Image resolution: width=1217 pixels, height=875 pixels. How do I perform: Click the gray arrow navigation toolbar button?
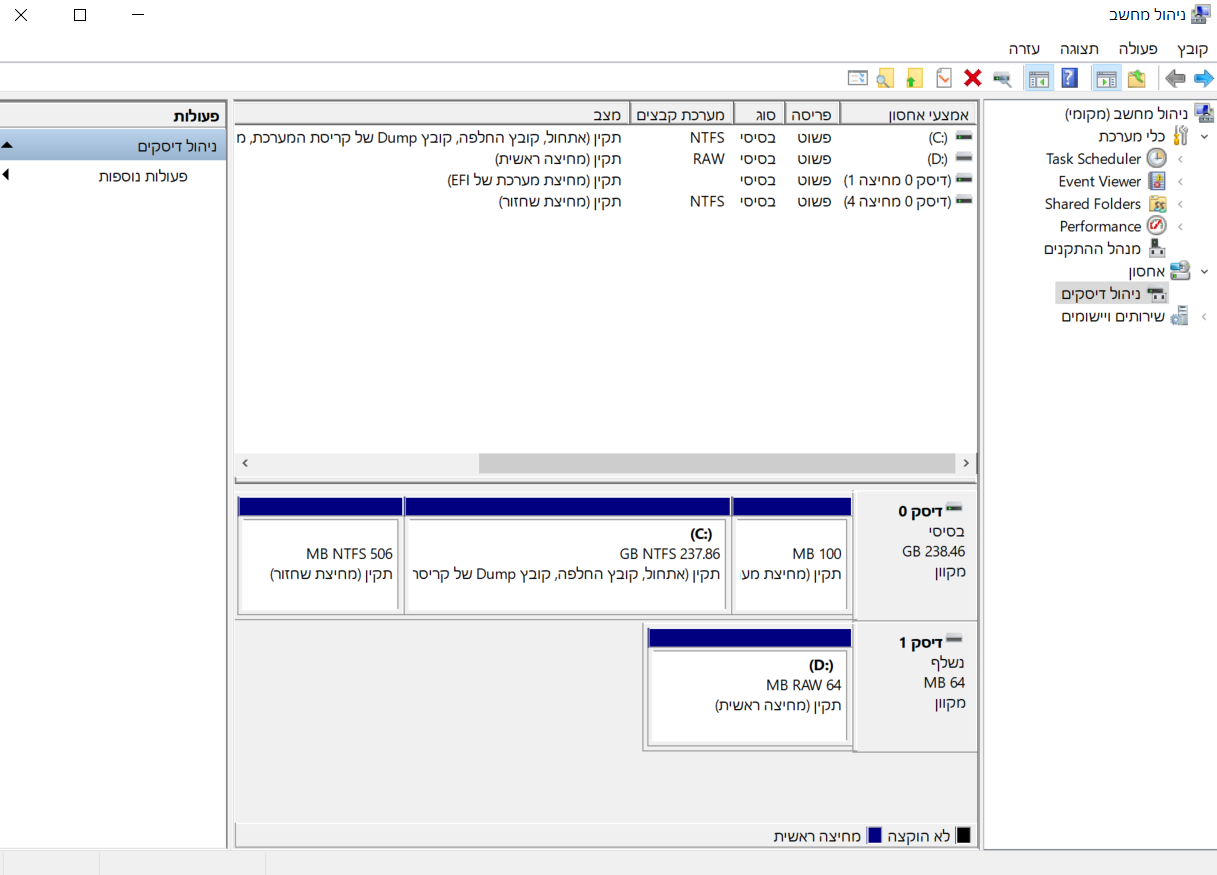click(x=1176, y=78)
